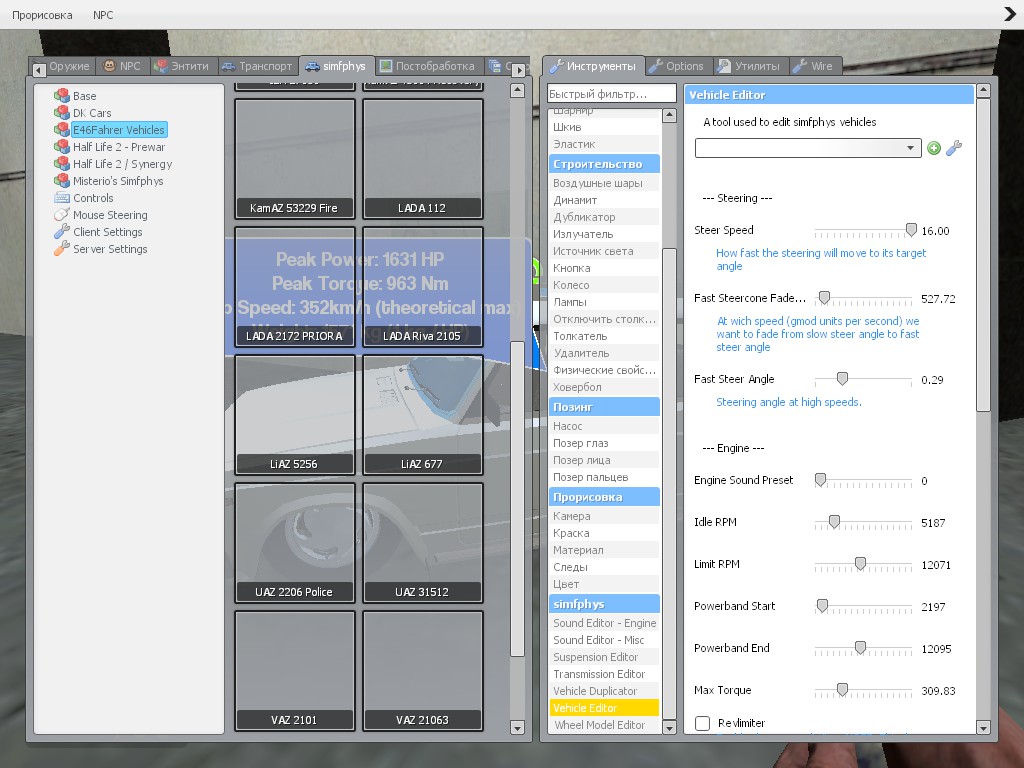Screen dimensions: 1024x768
Task: Collapse the simfphys tool category header
Action: pos(604,604)
